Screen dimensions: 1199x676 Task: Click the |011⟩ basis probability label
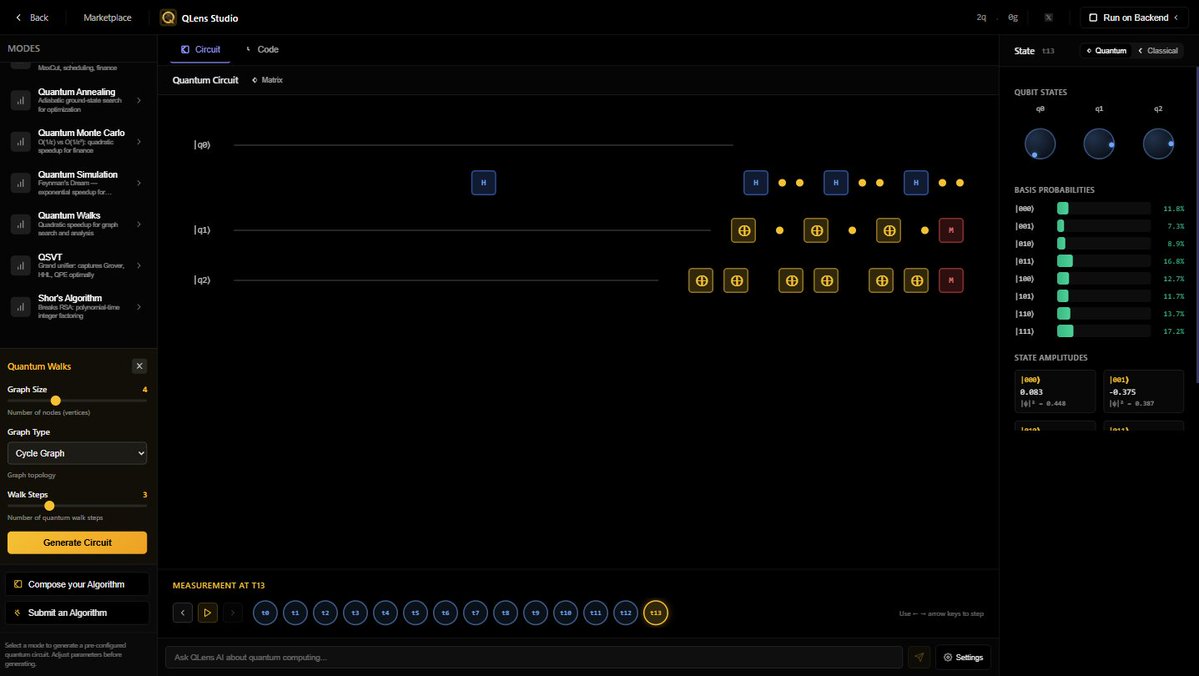pyautogui.click(x=1025, y=262)
